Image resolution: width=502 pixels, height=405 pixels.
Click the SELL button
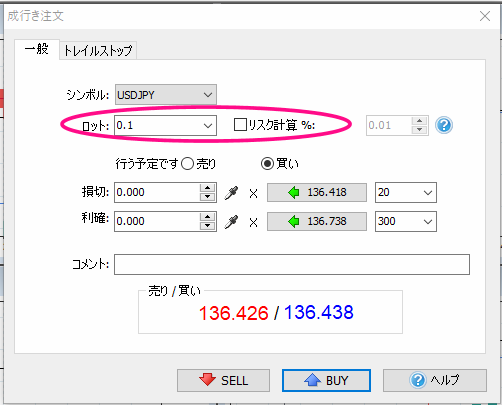[x=223, y=380]
